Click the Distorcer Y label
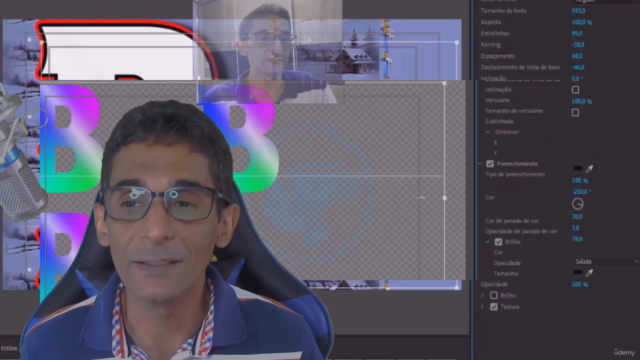 pos(495,153)
